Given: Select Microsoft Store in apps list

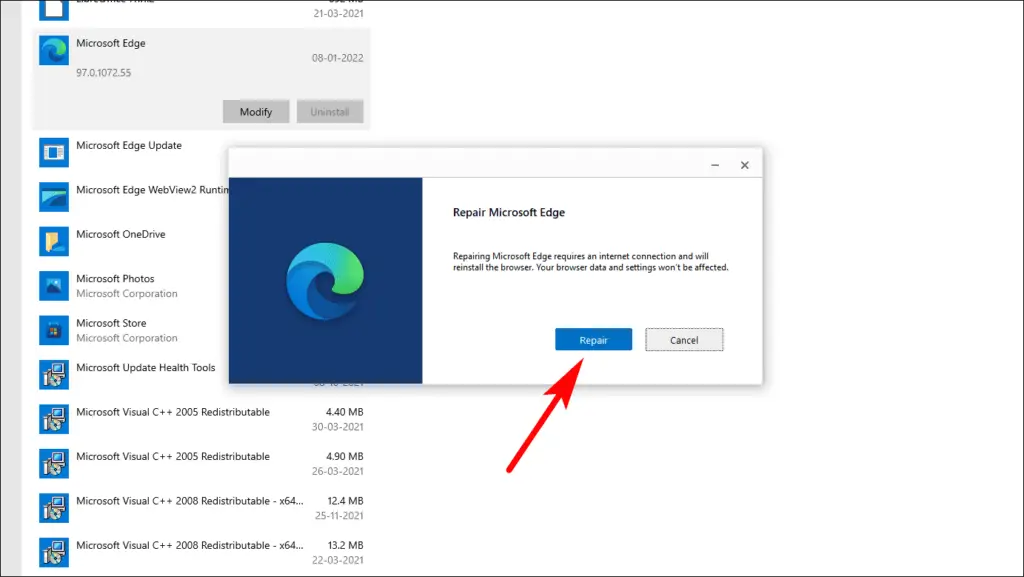Looking at the screenshot, I should coord(111,323).
